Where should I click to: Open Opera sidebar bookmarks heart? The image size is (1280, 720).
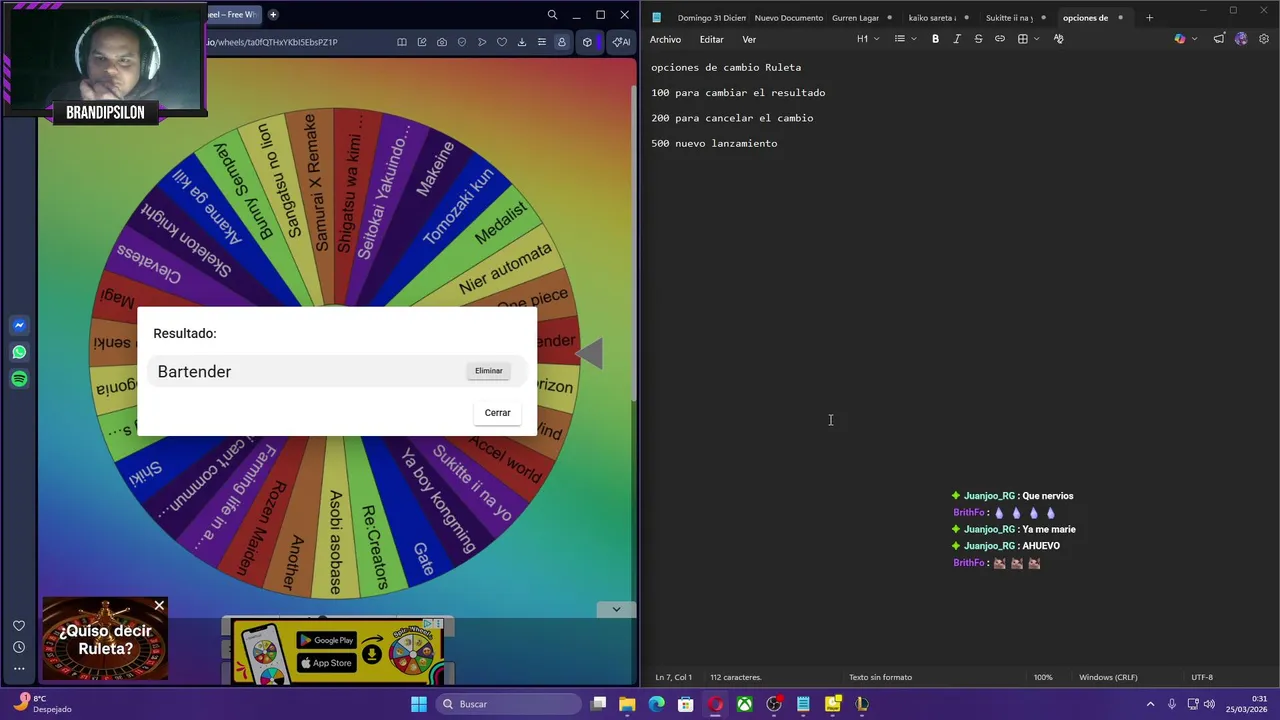pos(19,626)
